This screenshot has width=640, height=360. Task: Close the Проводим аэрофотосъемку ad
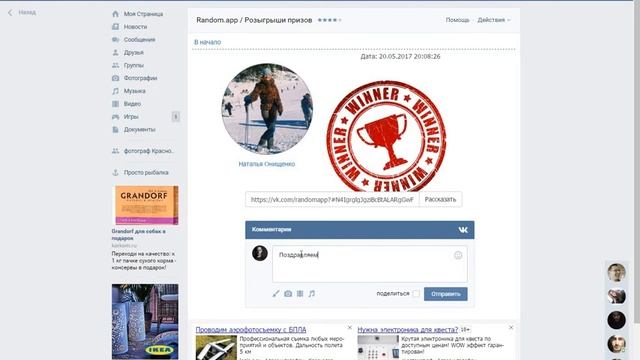click(350, 327)
